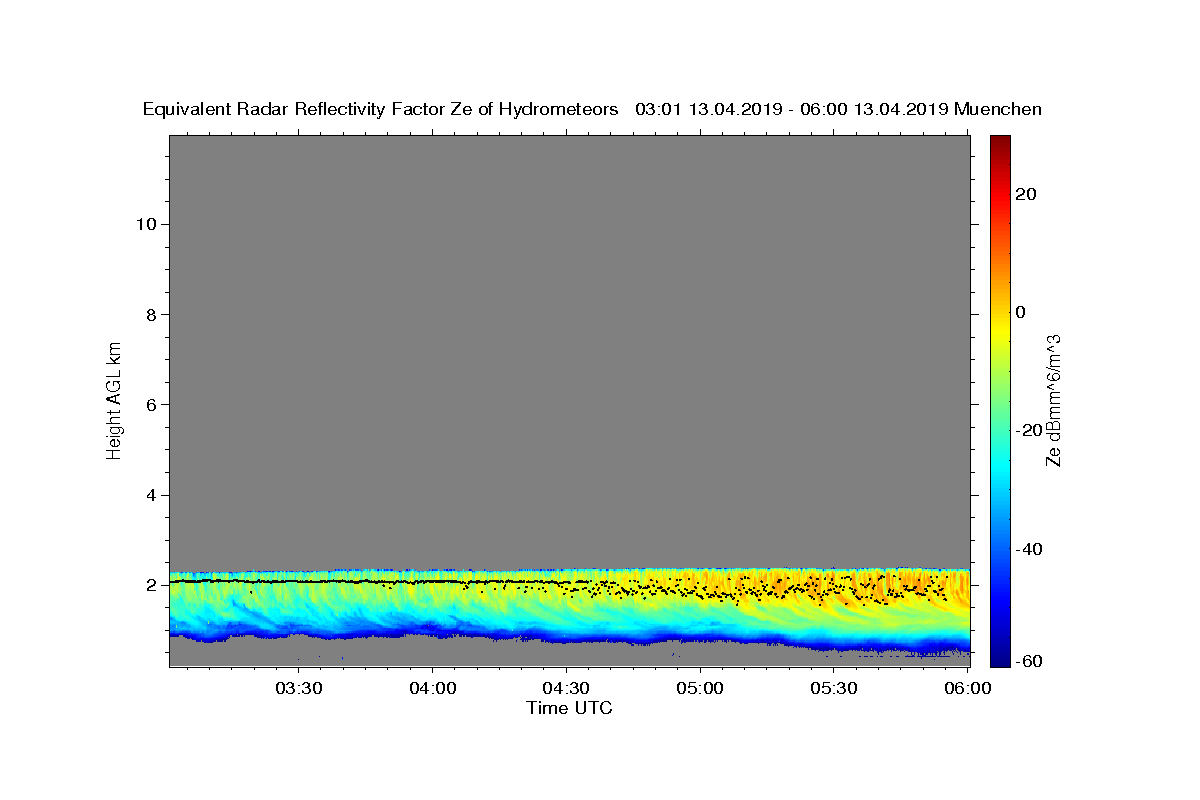Click the plot title text
The width and height of the screenshot is (1200, 800).
592,109
